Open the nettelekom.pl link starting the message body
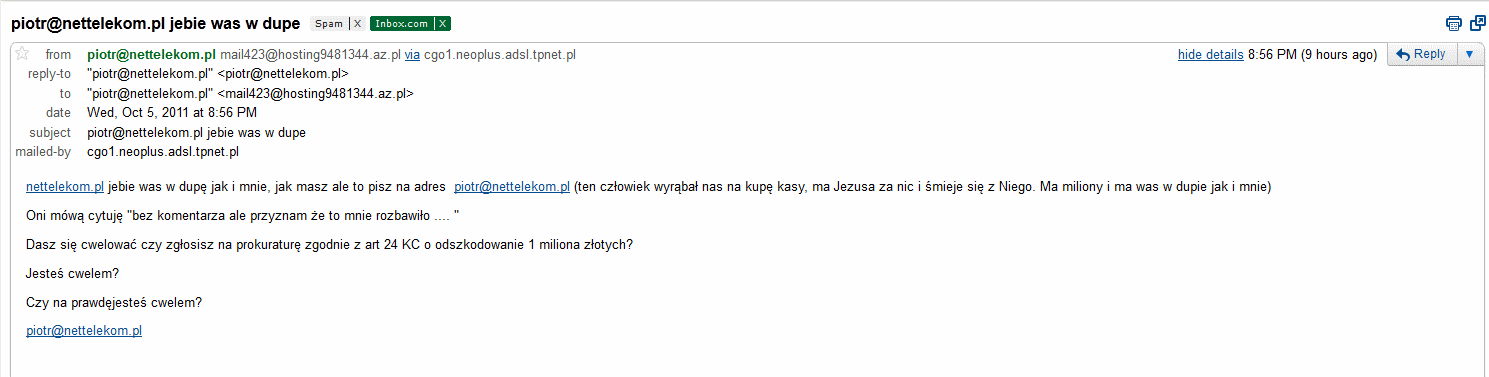Viewport: 1489px width, 377px height. 65,187
